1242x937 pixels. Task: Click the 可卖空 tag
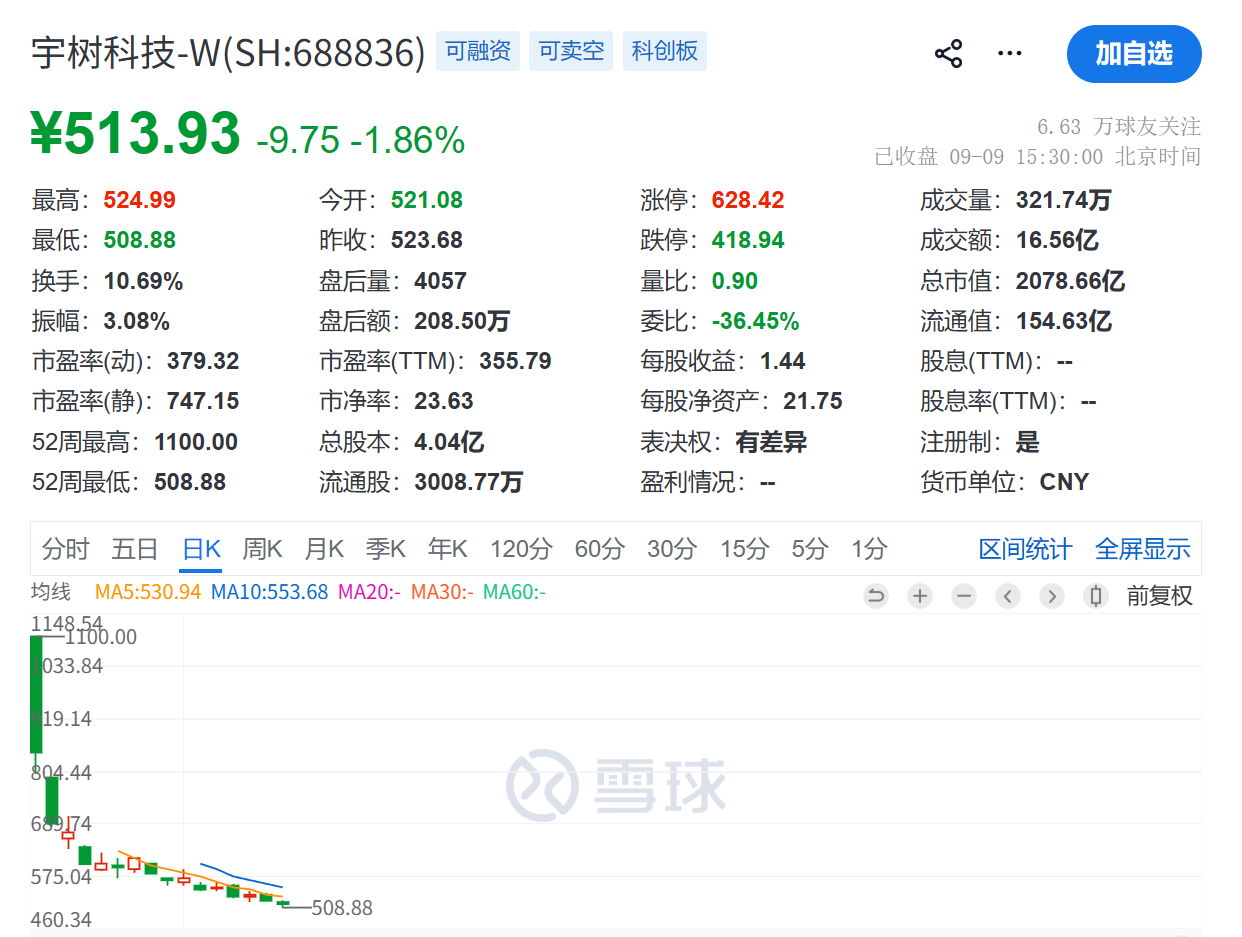[x=571, y=51]
